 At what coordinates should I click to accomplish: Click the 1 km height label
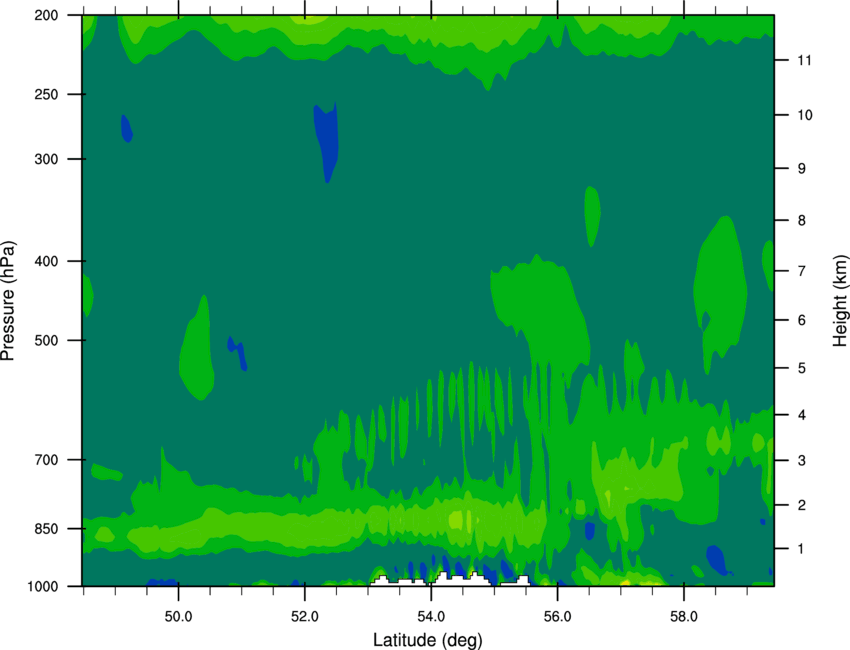801,549
